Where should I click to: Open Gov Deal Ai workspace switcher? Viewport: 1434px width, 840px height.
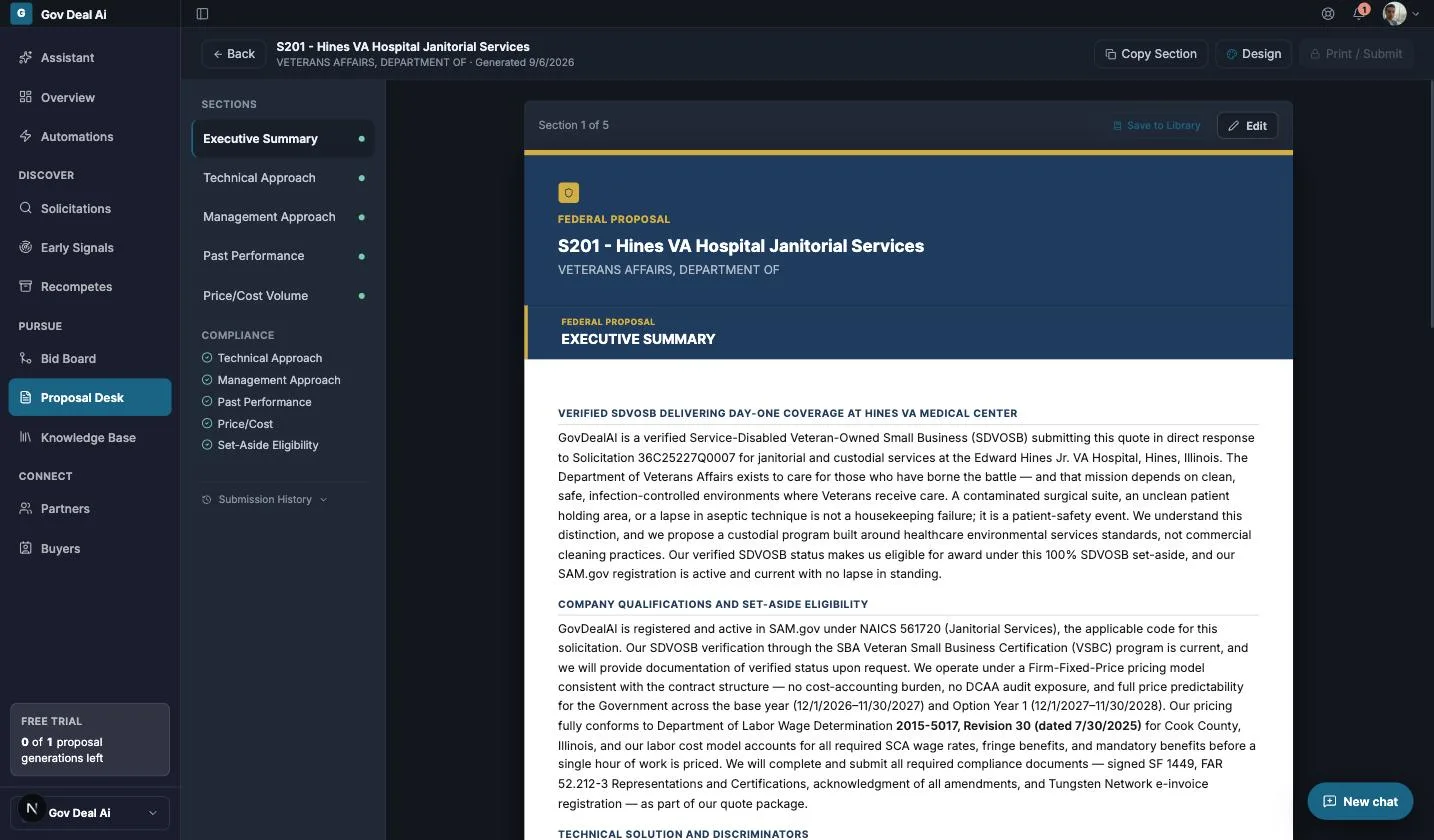coord(90,813)
